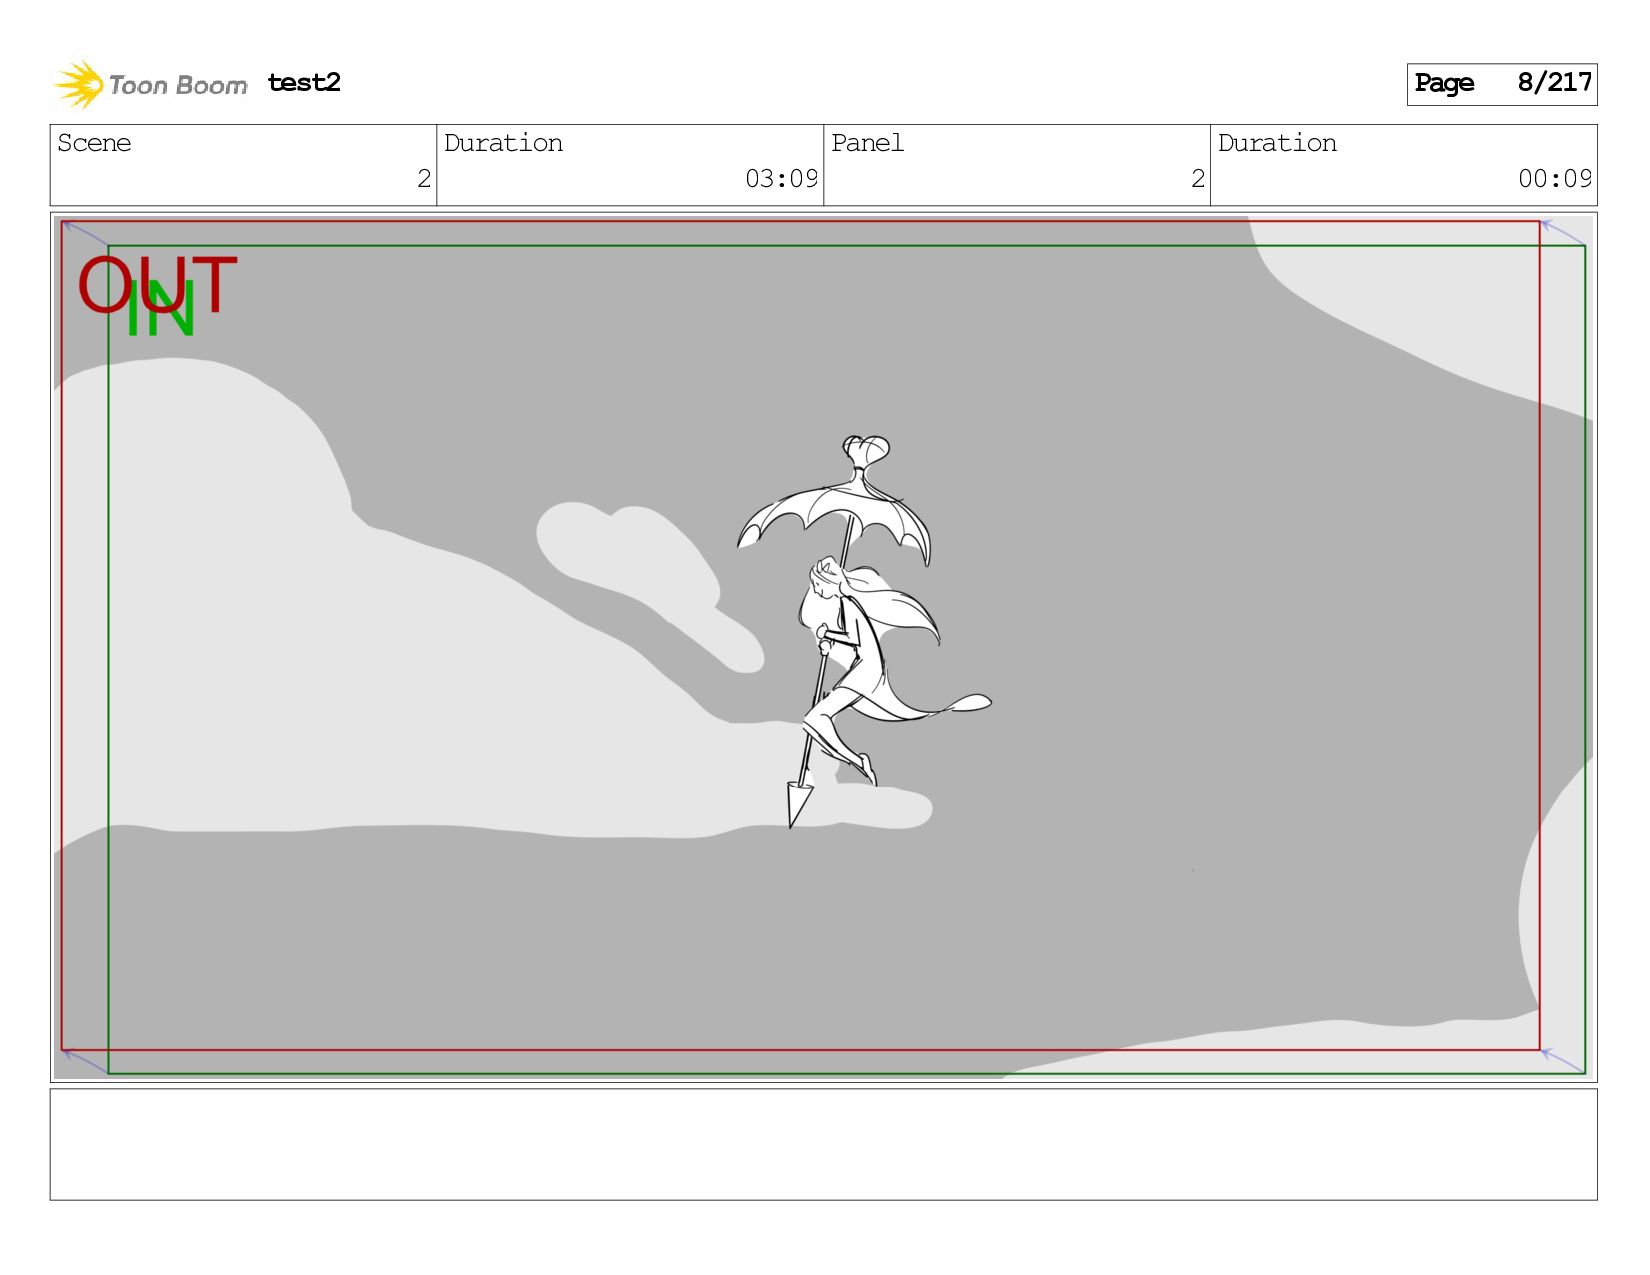Select the scene duration value '03:09'

click(x=782, y=179)
